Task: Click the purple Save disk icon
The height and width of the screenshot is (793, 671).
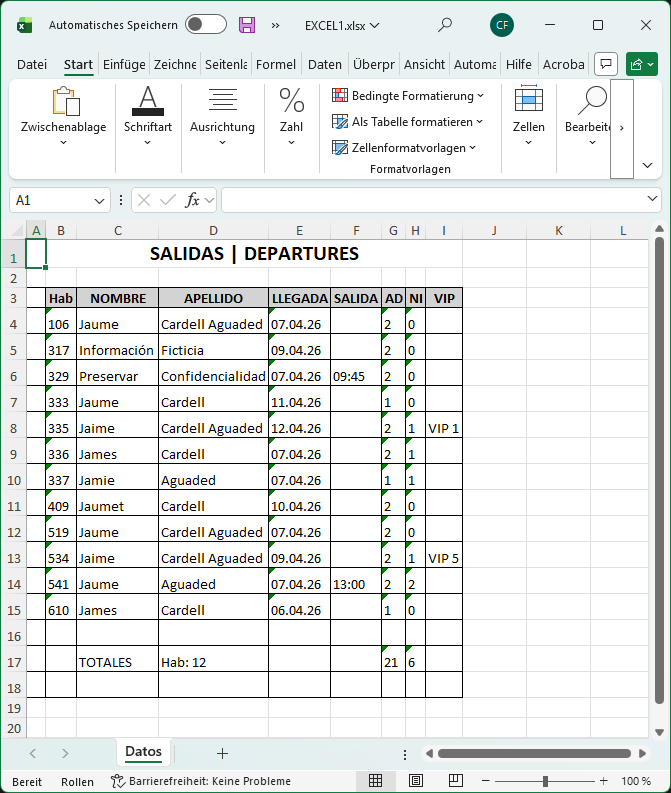Action: coord(246,25)
